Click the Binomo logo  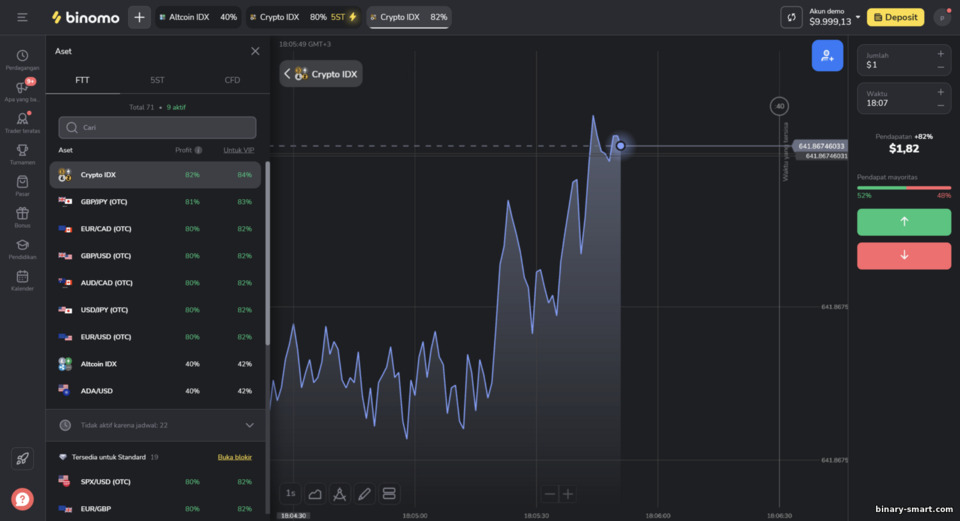click(86, 18)
